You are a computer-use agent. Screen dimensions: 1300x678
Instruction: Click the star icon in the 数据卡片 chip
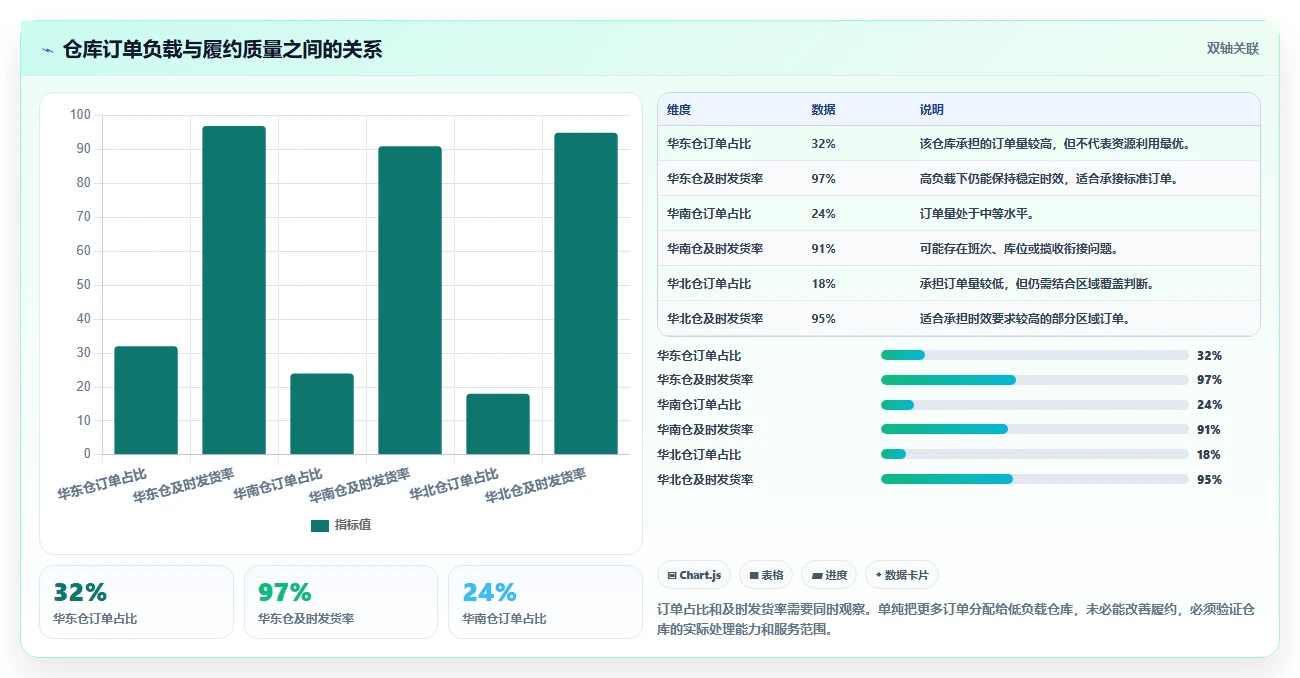tap(878, 575)
